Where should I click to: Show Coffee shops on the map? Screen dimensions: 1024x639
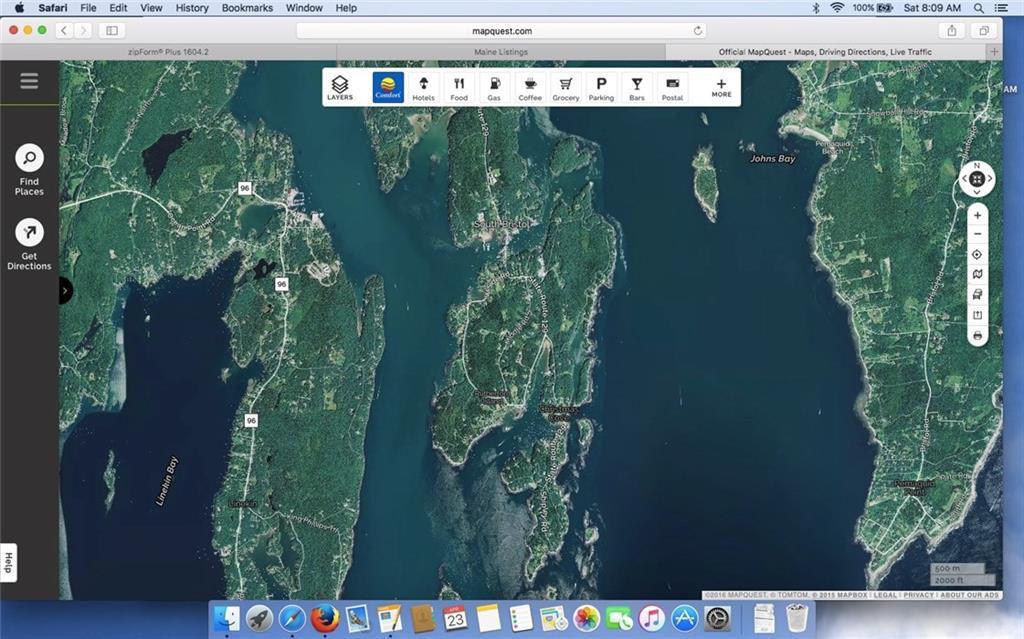(x=530, y=88)
